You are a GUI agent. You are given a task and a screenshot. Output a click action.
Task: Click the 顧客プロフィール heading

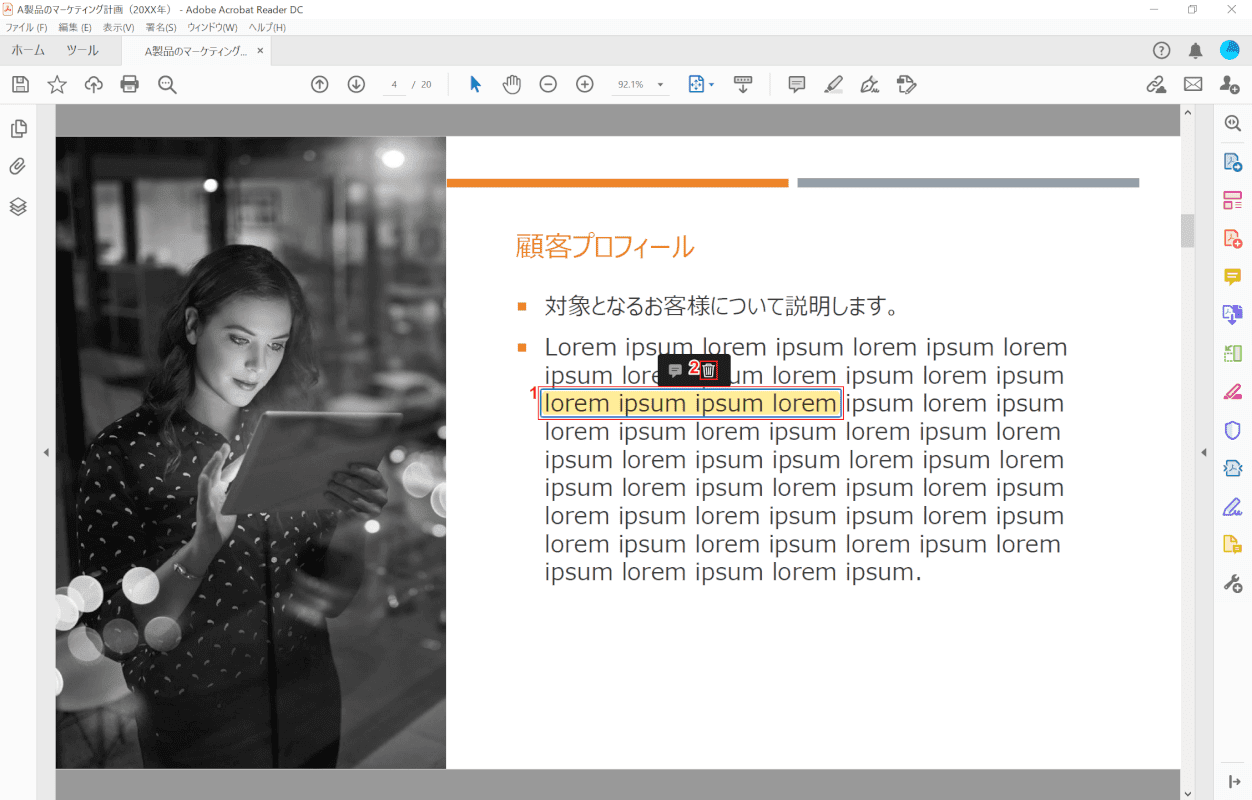(605, 246)
